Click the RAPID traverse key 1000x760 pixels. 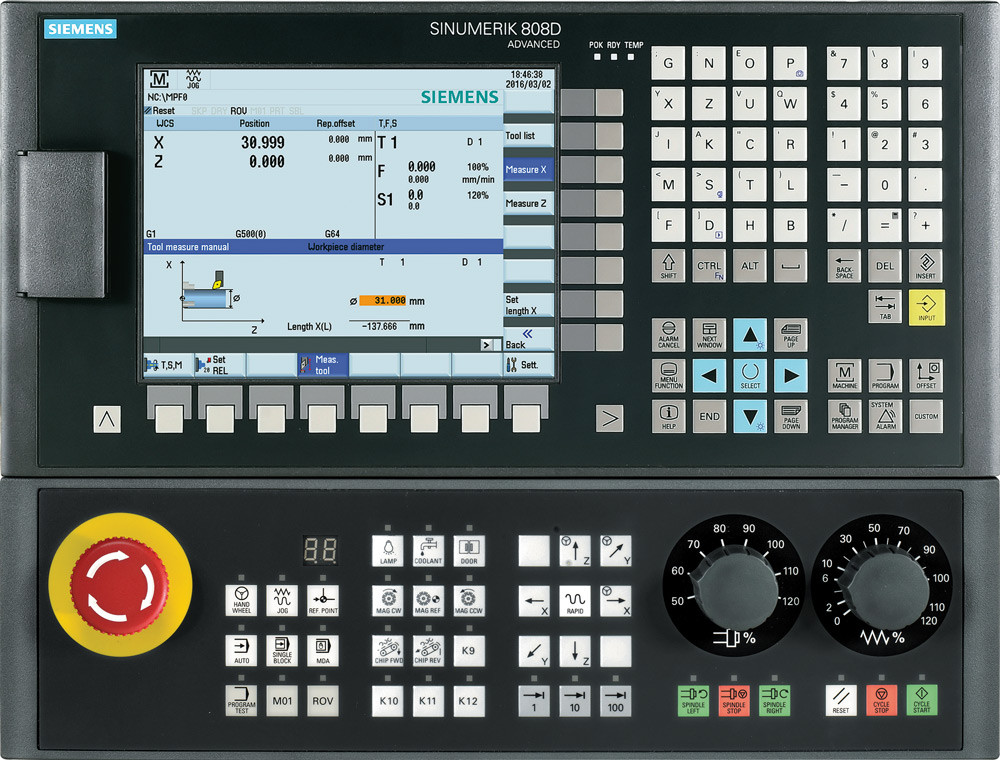pyautogui.click(x=575, y=601)
